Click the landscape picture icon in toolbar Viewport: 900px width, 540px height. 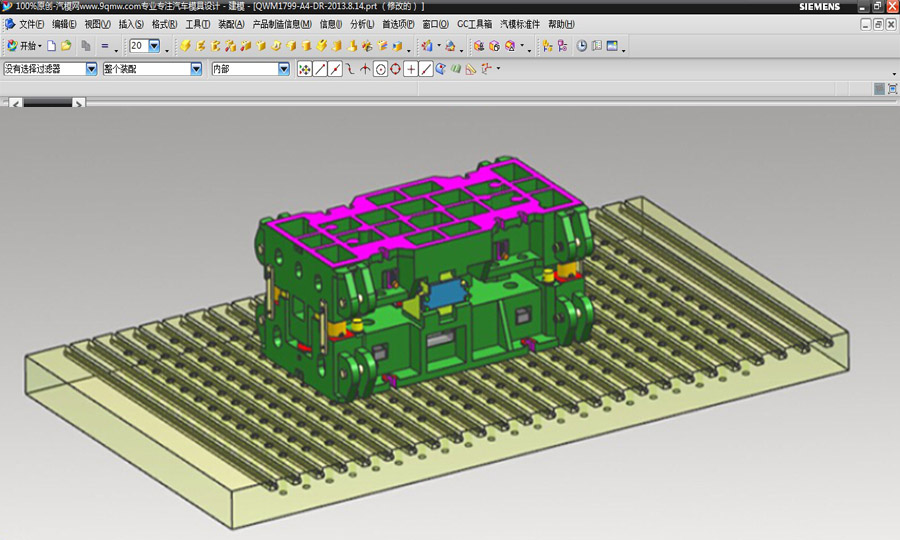coord(611,46)
